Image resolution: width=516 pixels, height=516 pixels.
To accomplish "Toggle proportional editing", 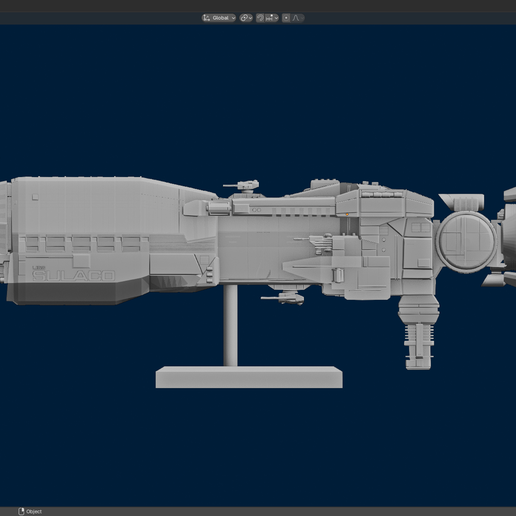I will [286, 18].
